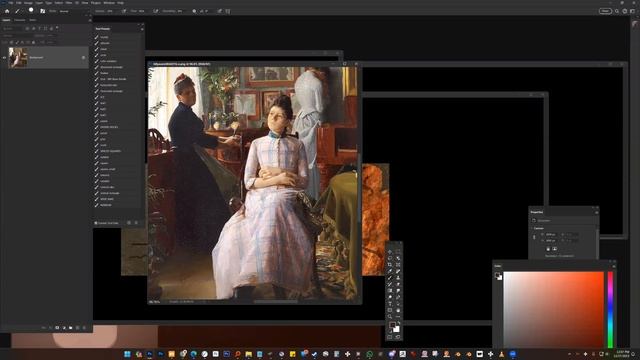The height and width of the screenshot is (360, 640).
Task: Toggle Quick Mask mode in the tools panel
Action: click(x=390, y=337)
